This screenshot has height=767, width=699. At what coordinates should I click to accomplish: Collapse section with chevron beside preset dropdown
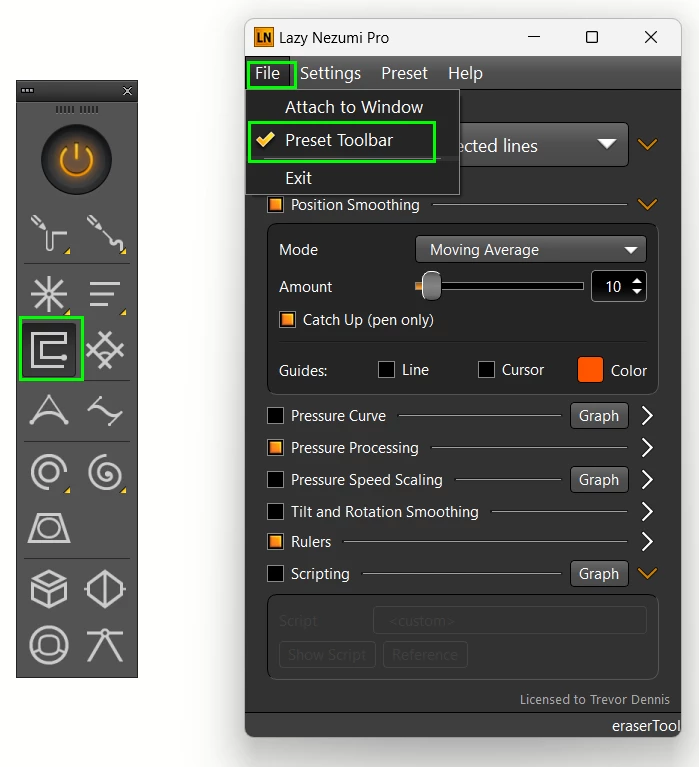point(647,144)
